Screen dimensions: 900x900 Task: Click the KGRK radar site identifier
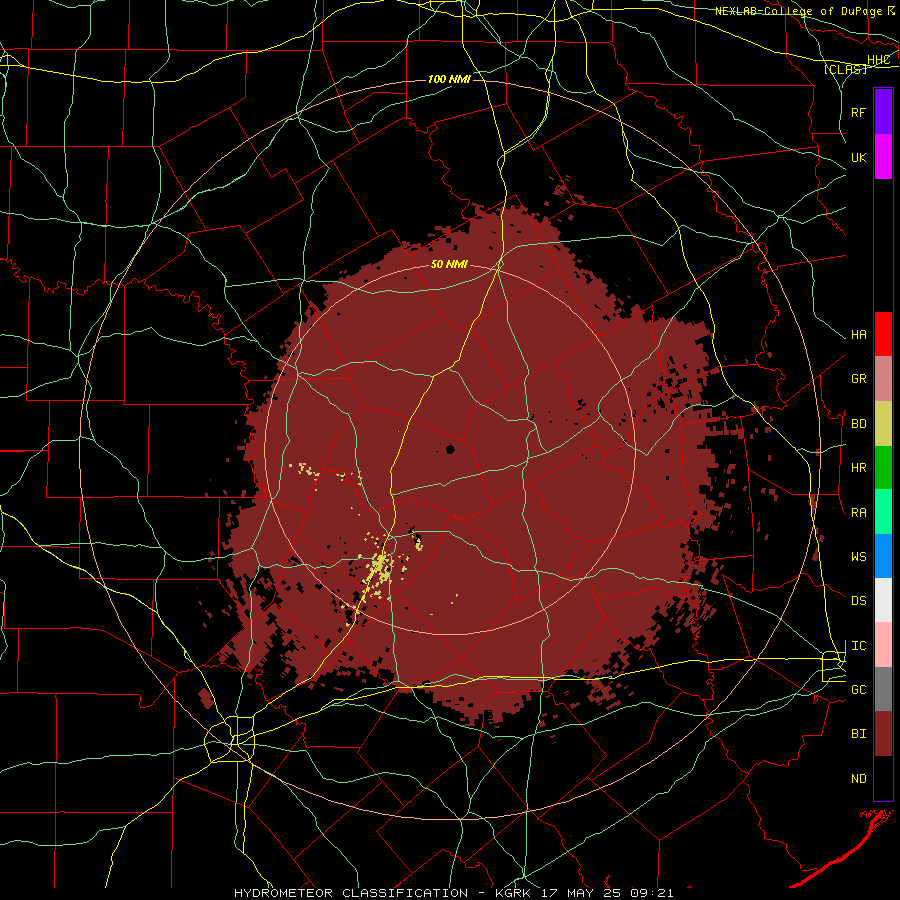[x=515, y=893]
